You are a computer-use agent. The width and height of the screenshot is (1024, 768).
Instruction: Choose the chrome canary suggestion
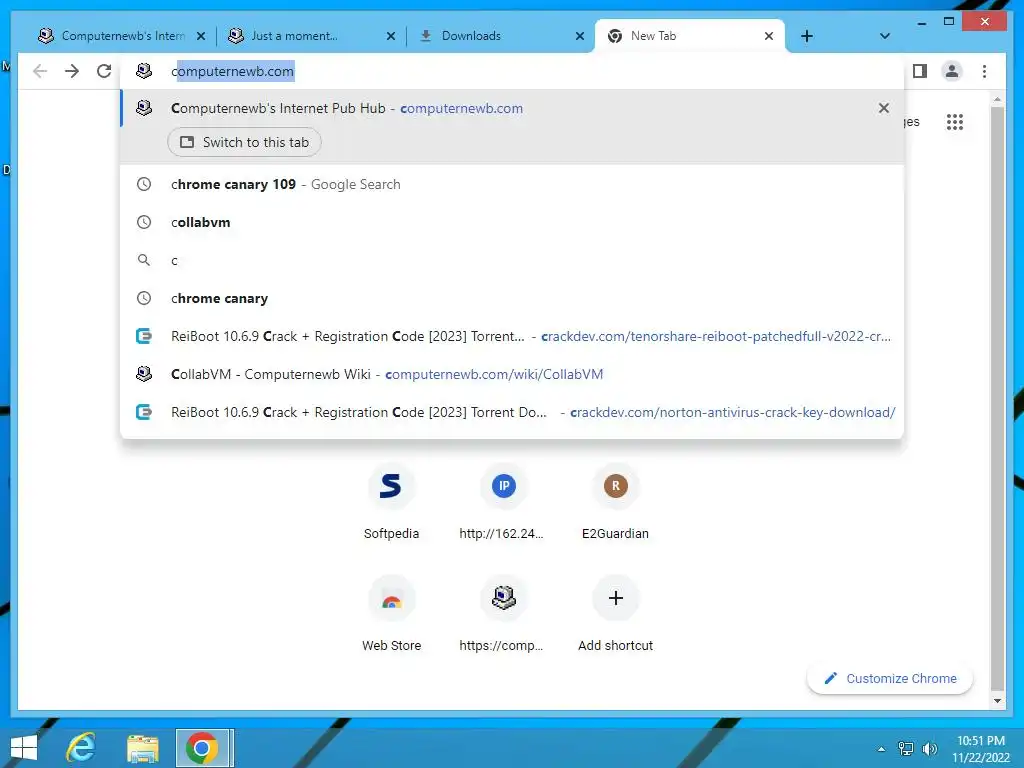tap(512, 298)
